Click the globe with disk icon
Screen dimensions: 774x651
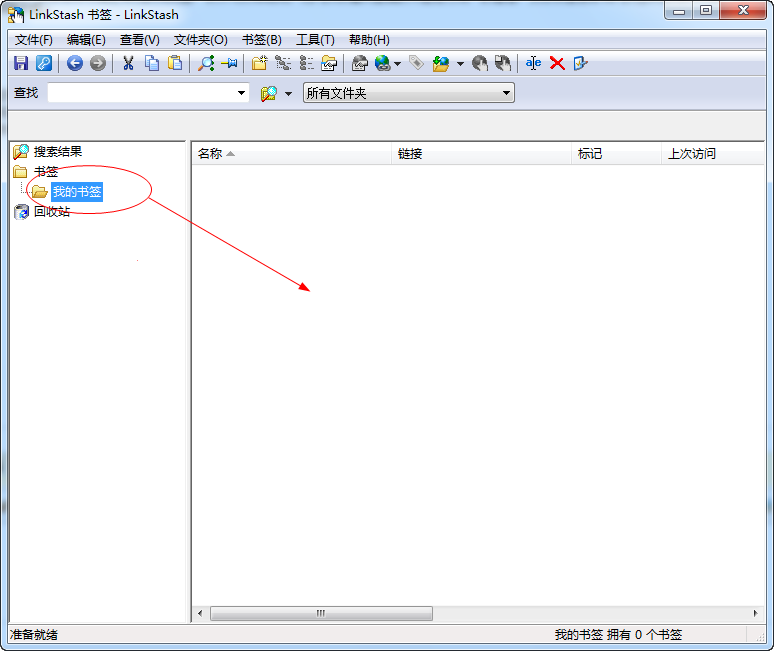click(x=503, y=63)
